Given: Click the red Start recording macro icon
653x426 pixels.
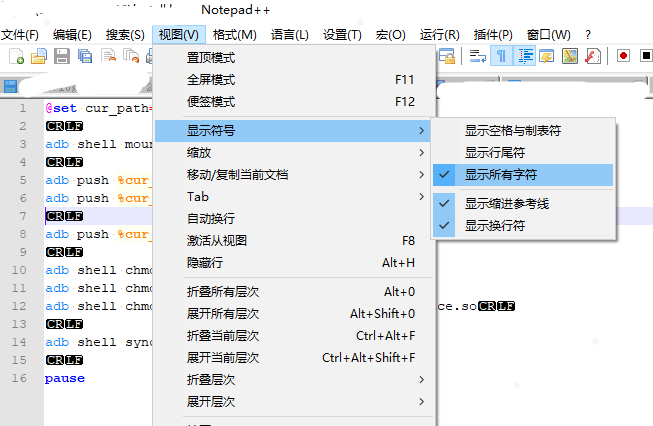Looking at the screenshot, I should (x=623, y=56).
